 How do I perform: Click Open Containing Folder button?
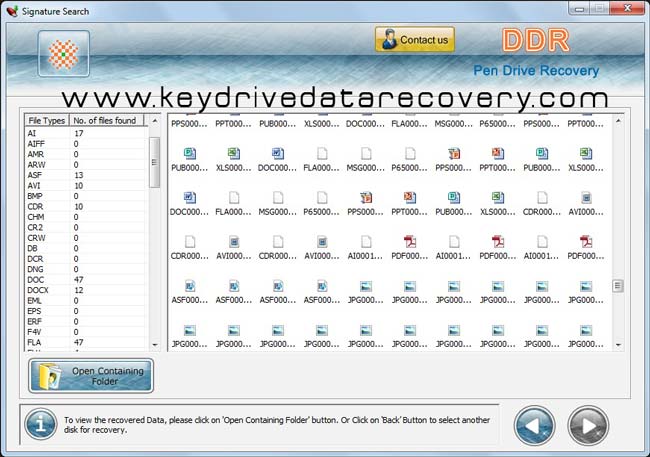(91, 376)
